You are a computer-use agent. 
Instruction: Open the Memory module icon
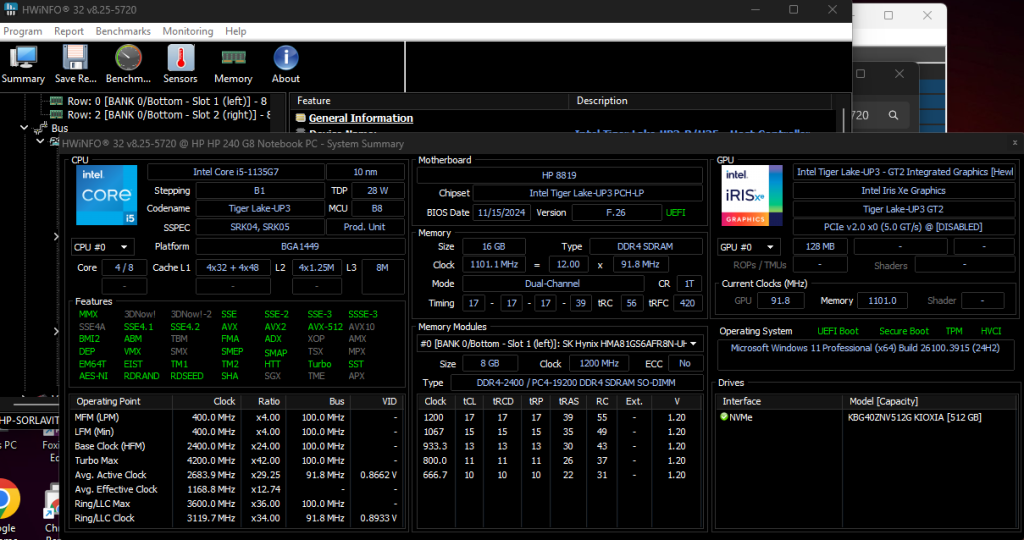click(233, 58)
